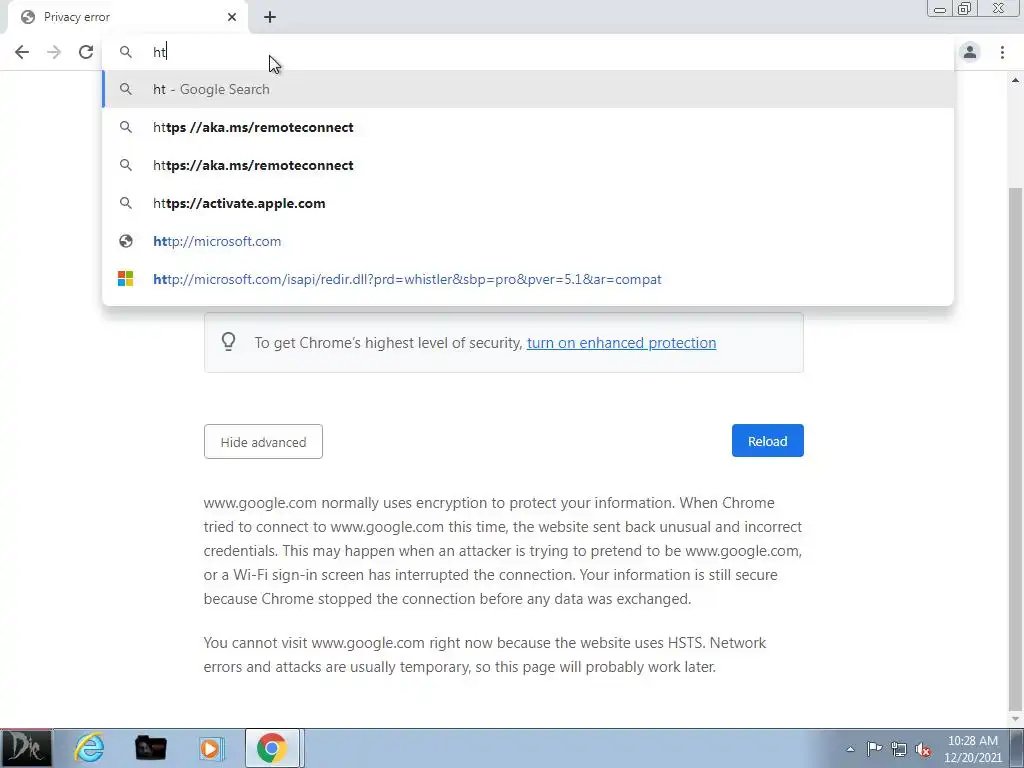Open the Action Center flag icon
The width and height of the screenshot is (1024, 768).
874,748
